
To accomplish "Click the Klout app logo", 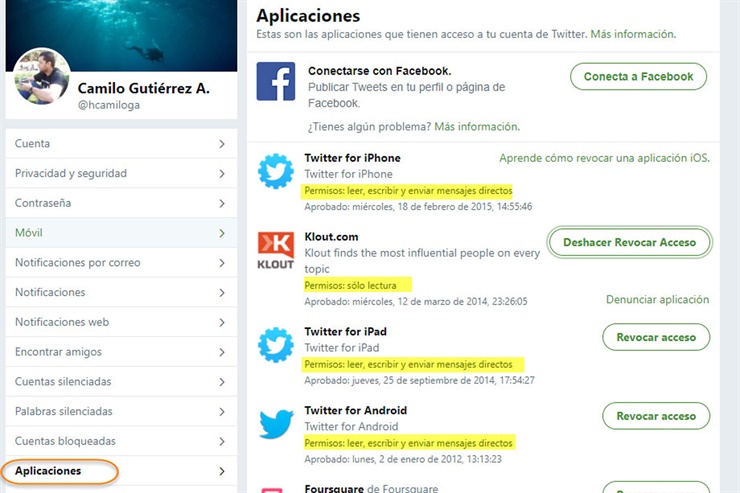I will [276, 250].
